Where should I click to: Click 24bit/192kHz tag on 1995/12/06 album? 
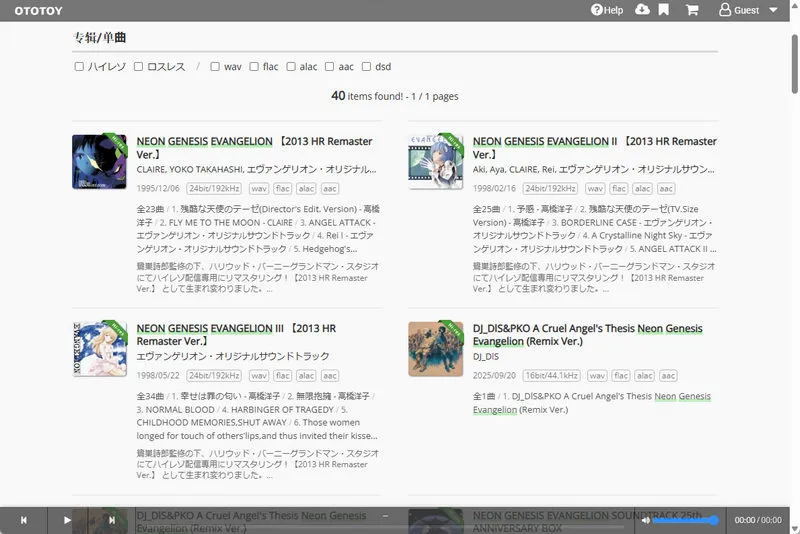214,189
